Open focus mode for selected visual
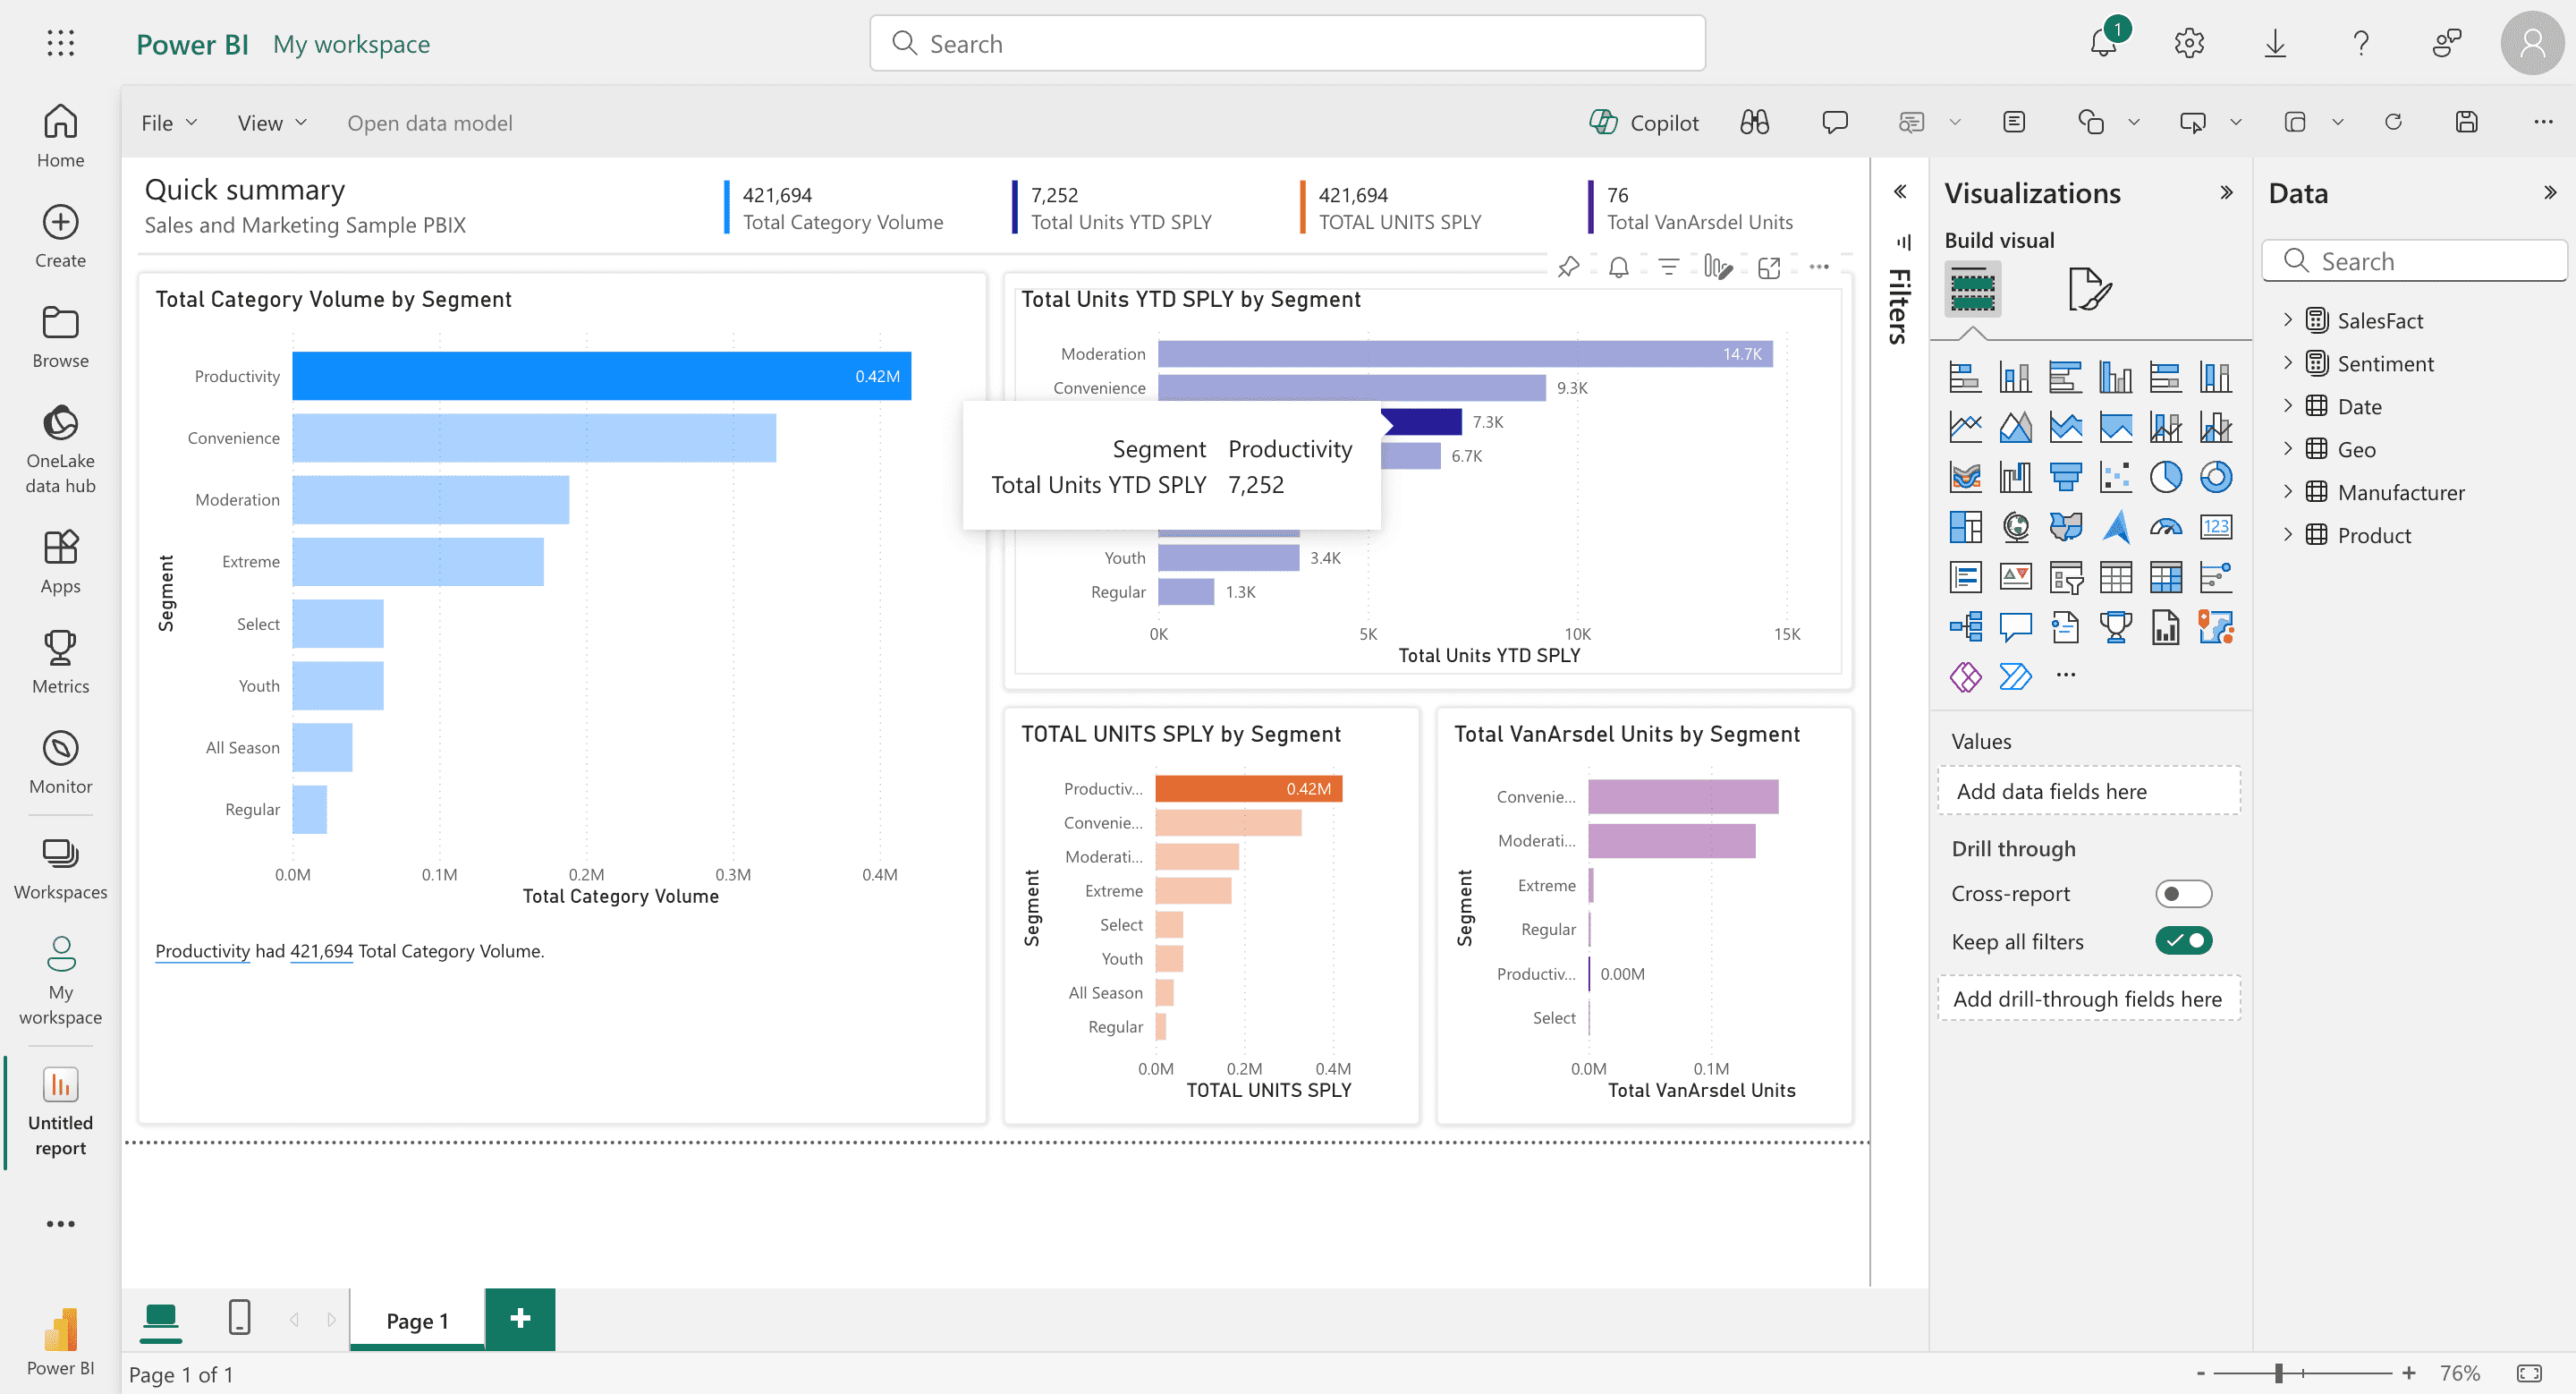 click(1768, 267)
